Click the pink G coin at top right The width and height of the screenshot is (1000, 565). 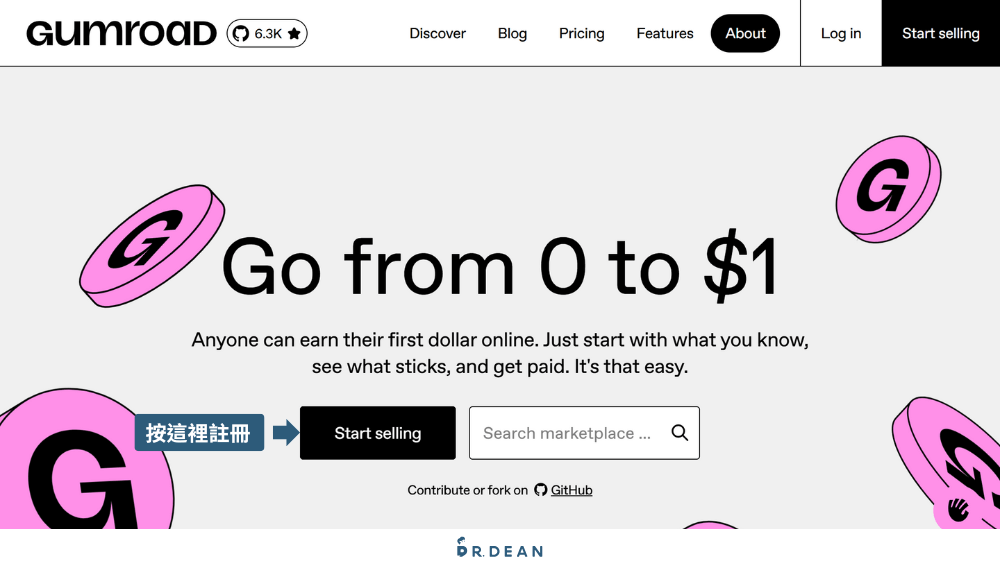[x=887, y=189]
